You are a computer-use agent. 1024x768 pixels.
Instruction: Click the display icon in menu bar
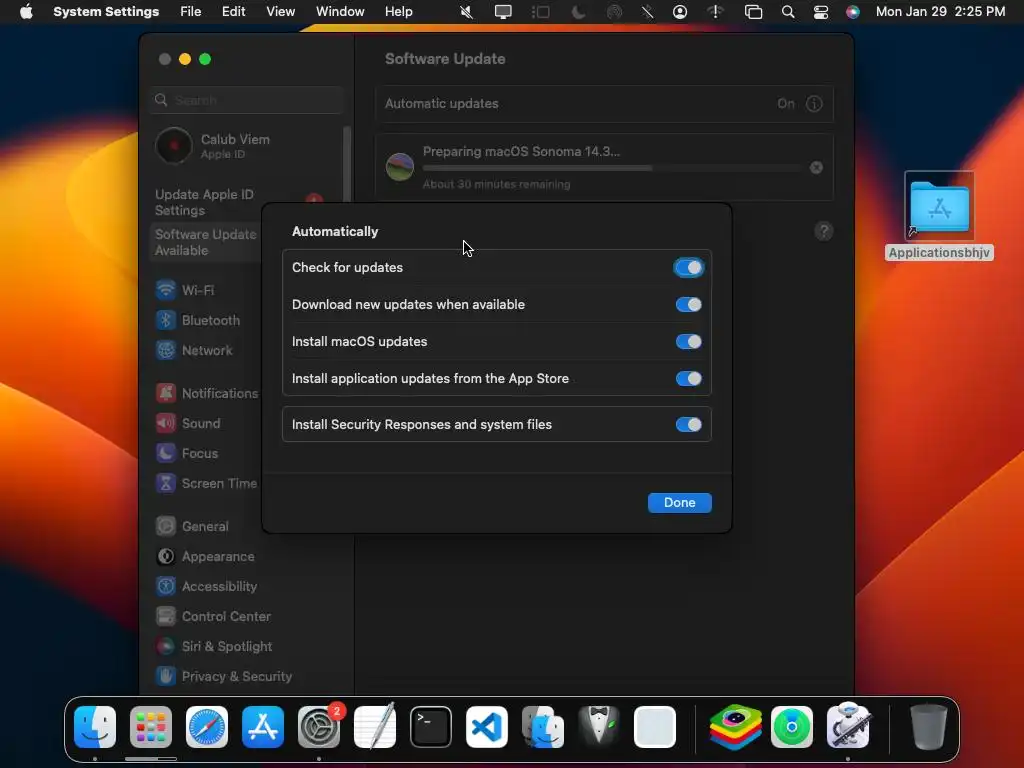point(503,12)
